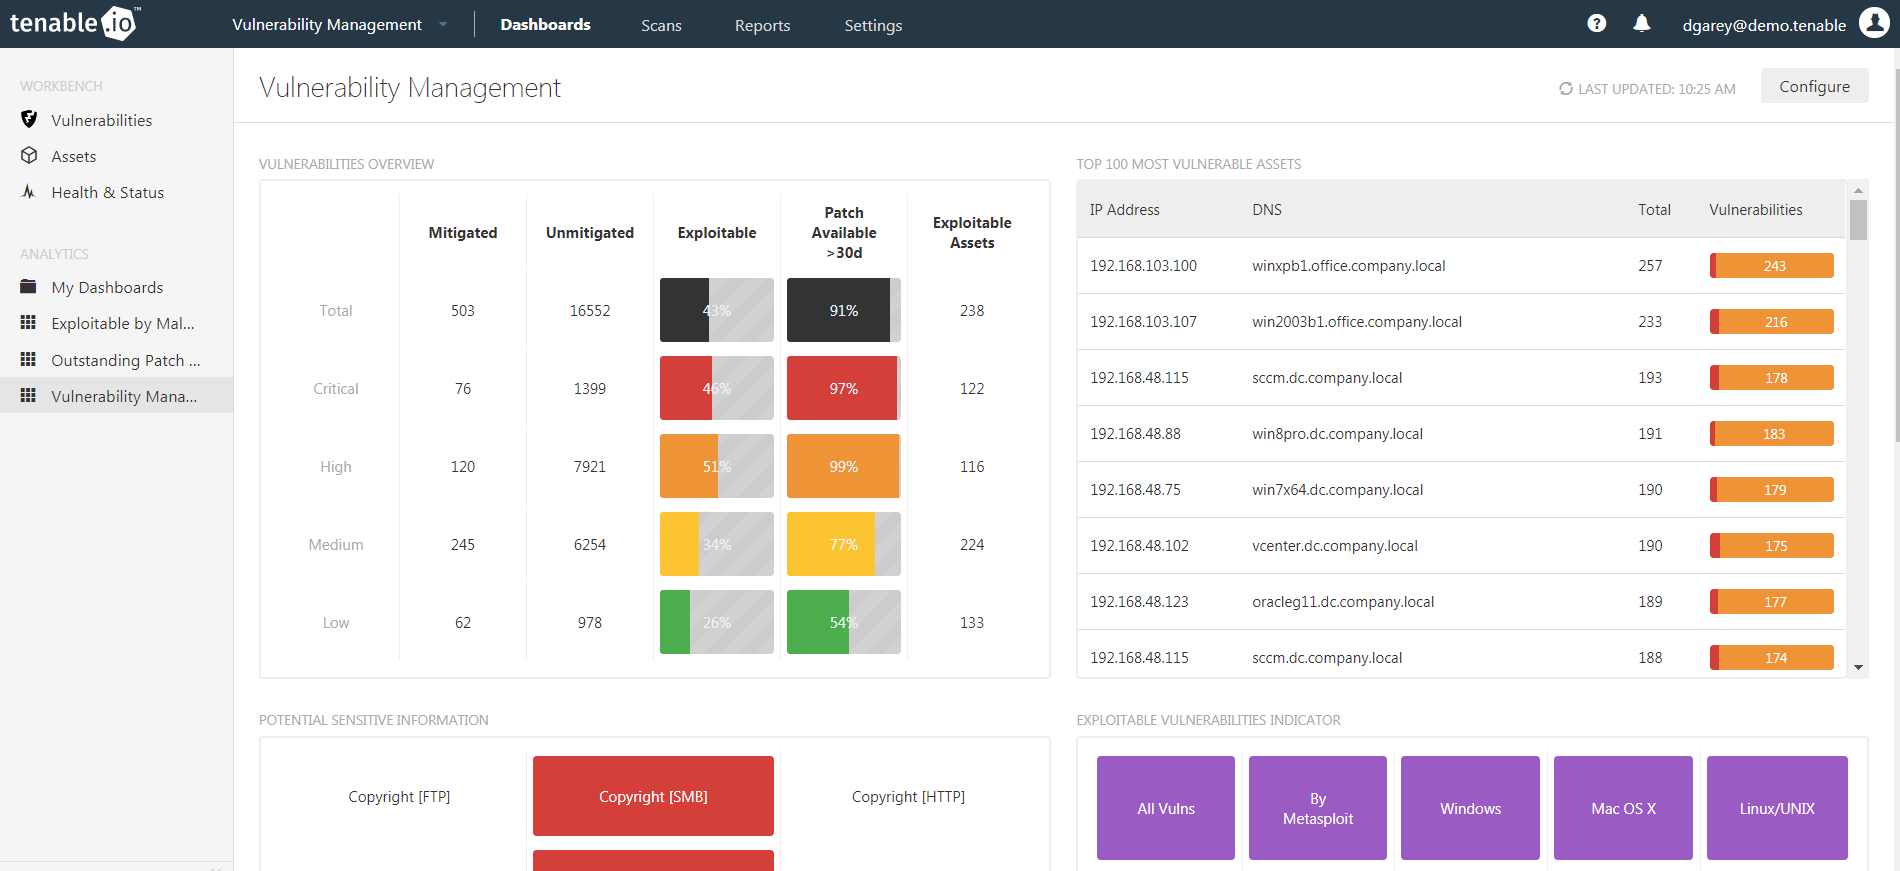Click the Last Updated refresh icon
Viewport: 1900px width, 871px height.
(x=1566, y=89)
